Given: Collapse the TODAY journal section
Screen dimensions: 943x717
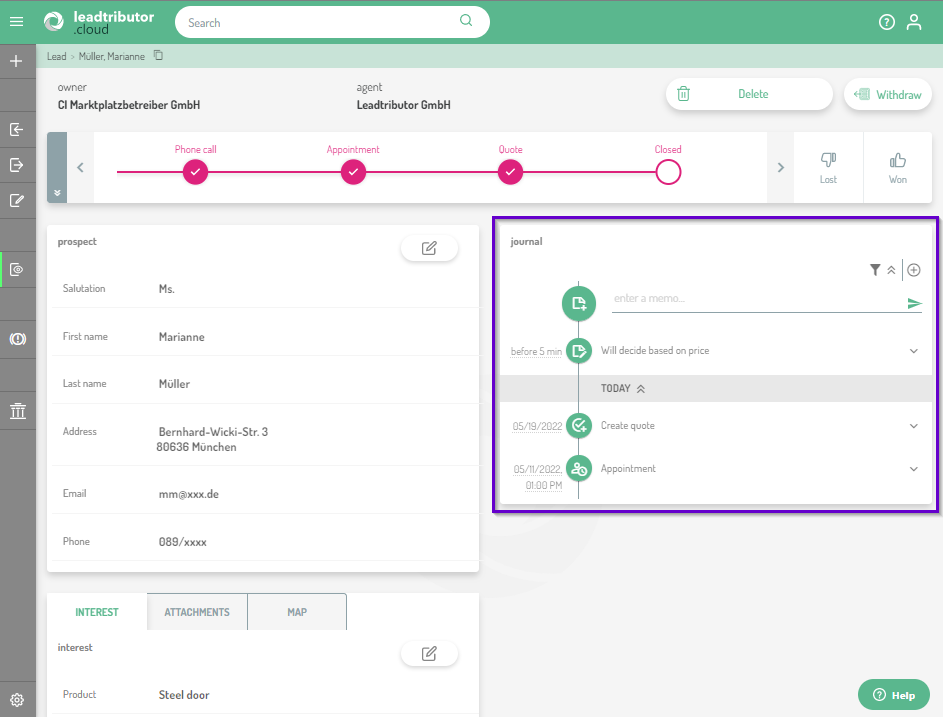Looking at the screenshot, I should pyautogui.click(x=640, y=389).
